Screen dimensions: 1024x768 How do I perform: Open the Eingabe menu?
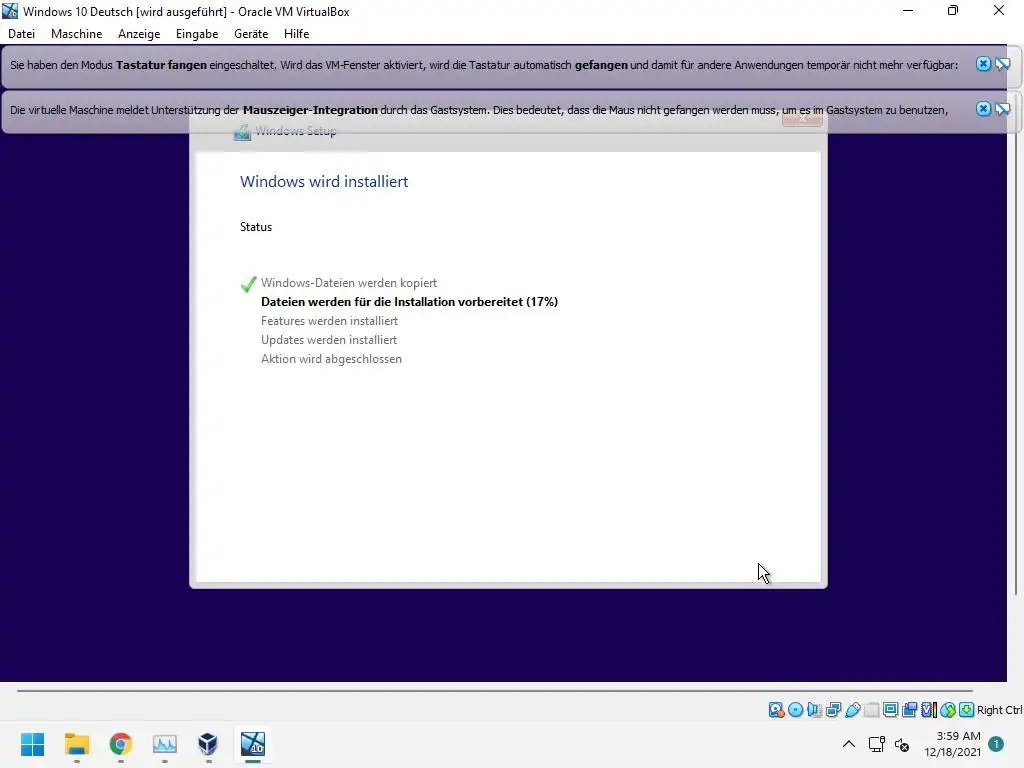point(197,34)
